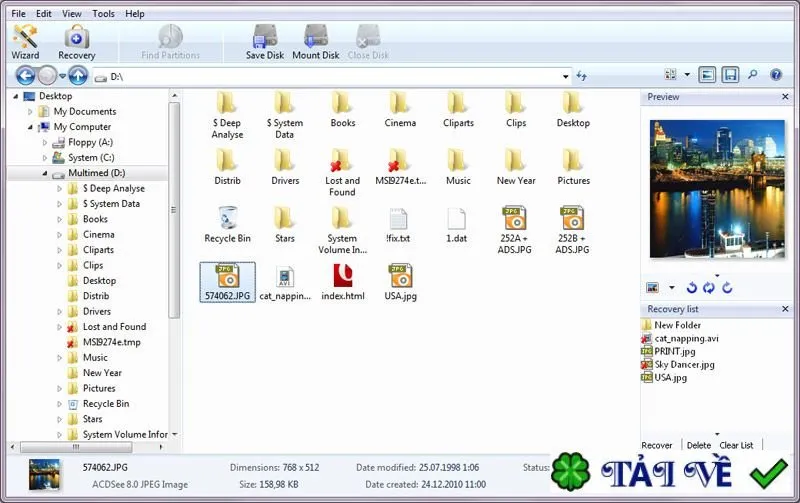Toggle the preview pane layout button
Screen dimensions: 800x503
click(707, 75)
